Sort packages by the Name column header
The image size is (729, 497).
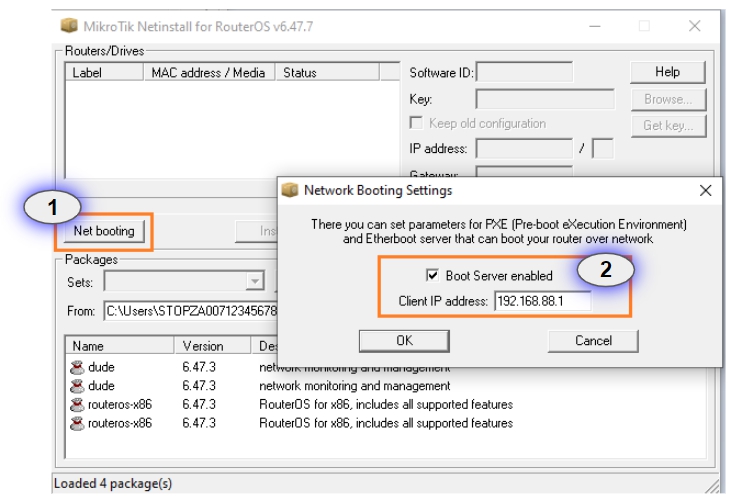120,346
